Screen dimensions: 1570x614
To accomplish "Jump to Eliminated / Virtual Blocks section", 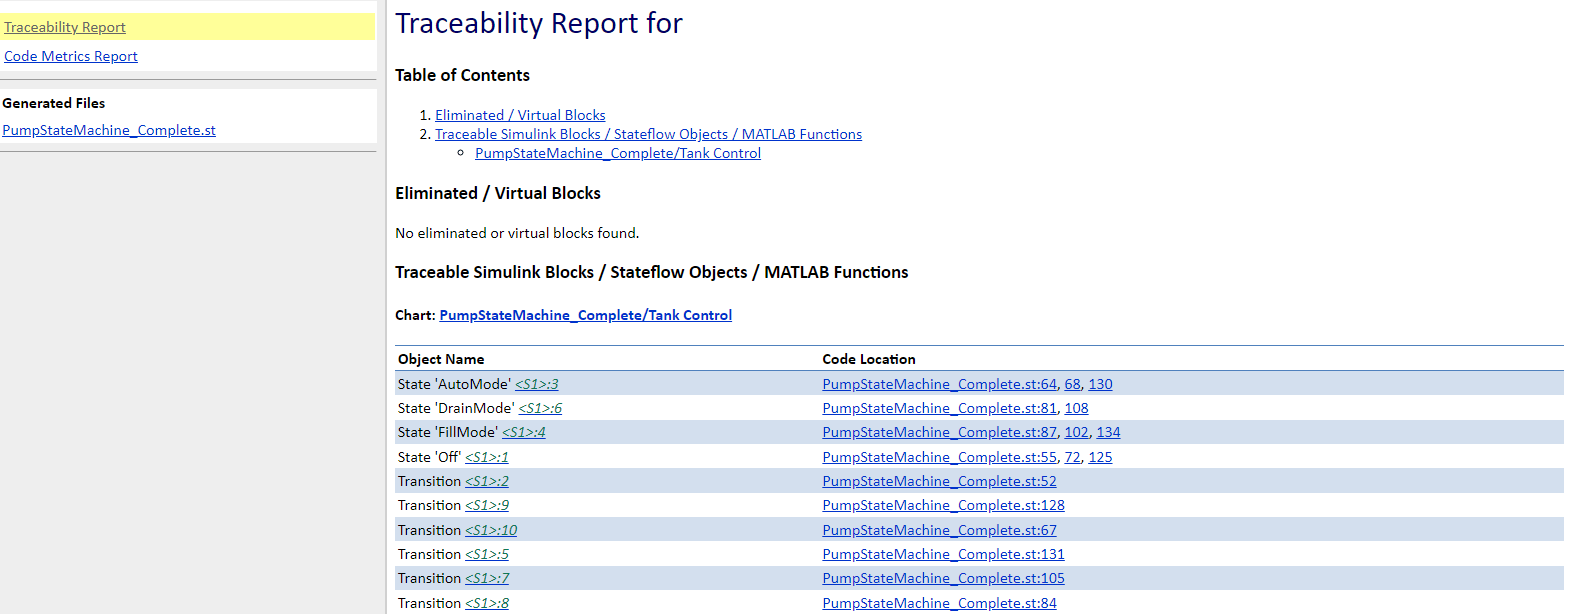I will [x=520, y=115].
